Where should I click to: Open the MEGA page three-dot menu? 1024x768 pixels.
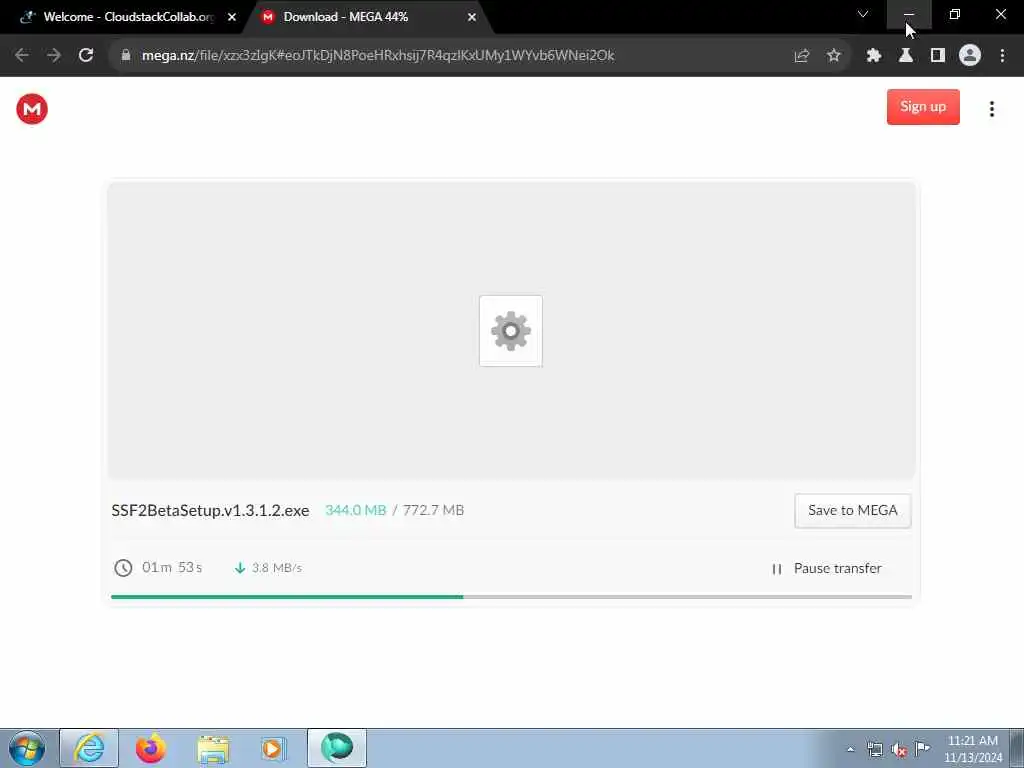(991, 109)
